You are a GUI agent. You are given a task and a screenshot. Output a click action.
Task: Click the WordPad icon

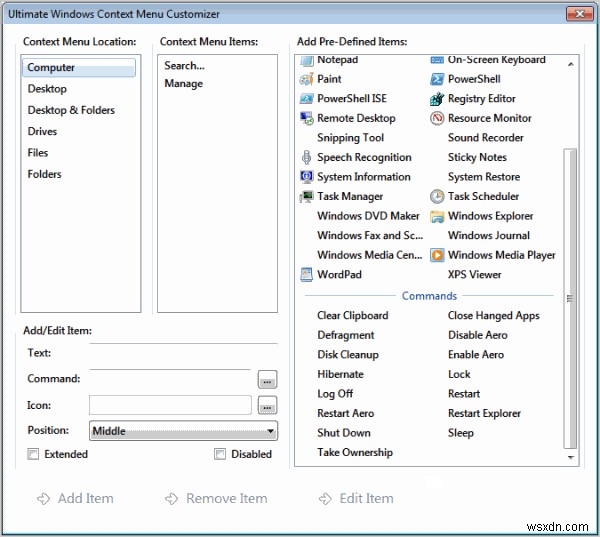pos(307,274)
